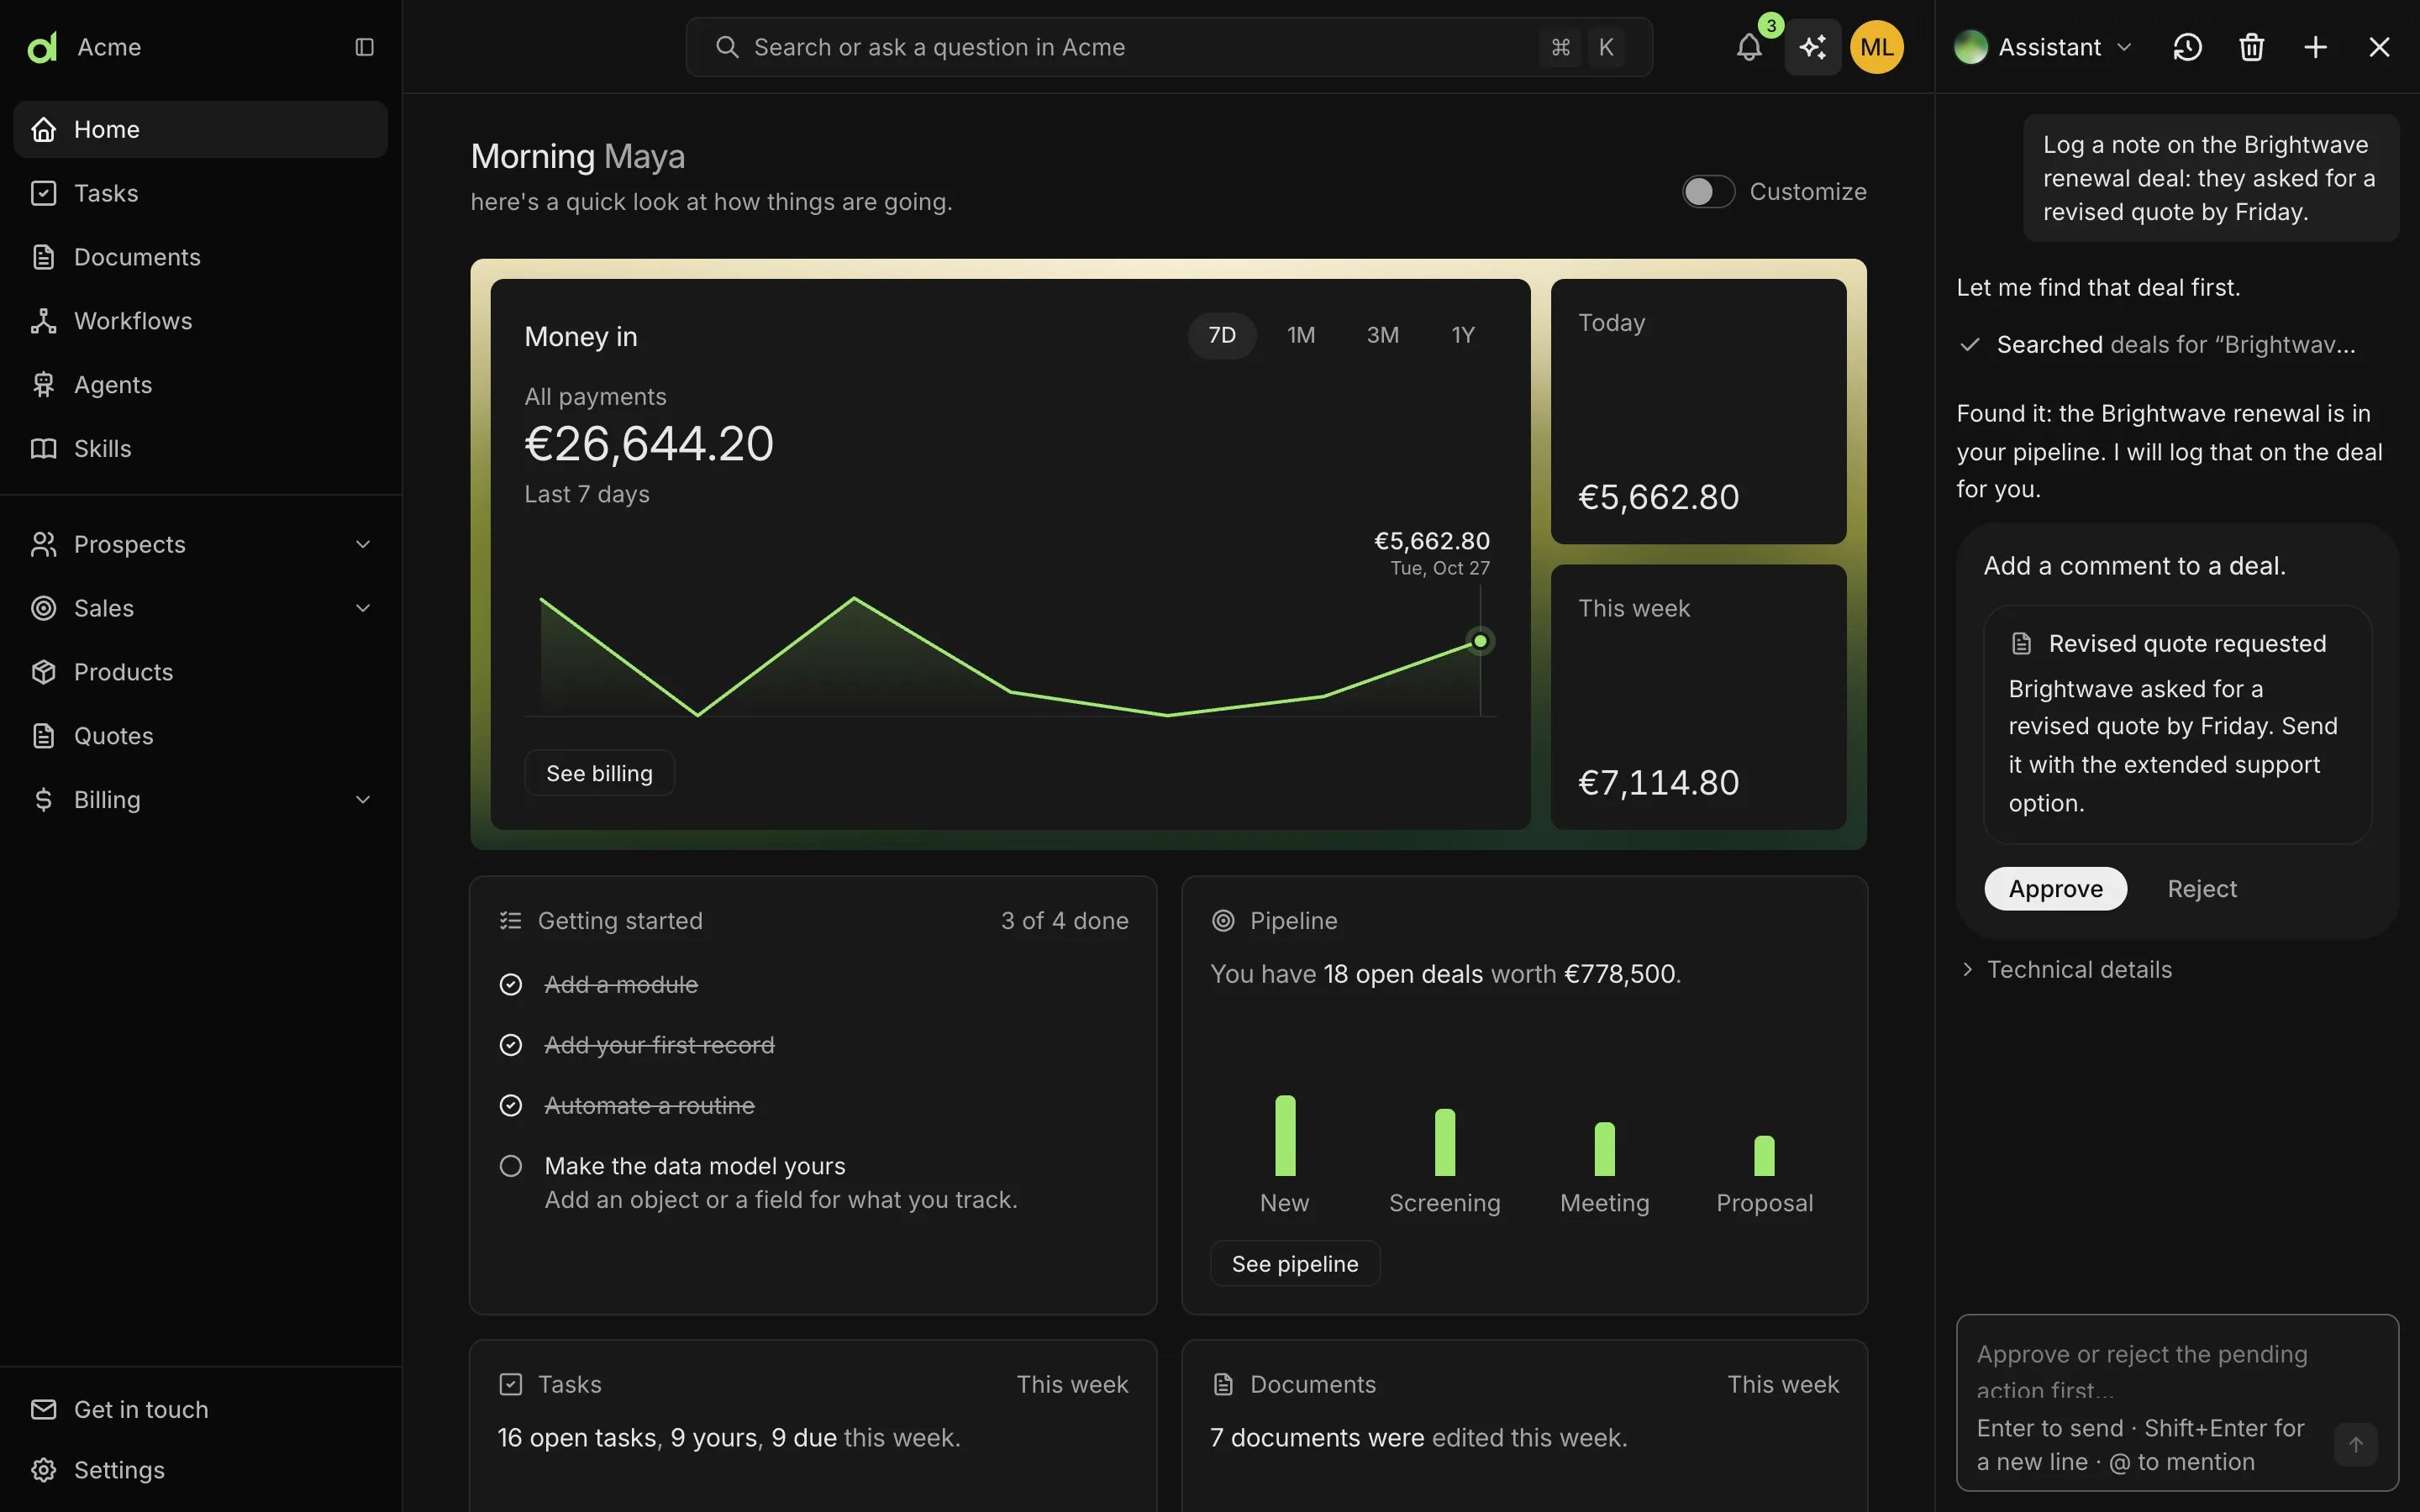Screen dimensions: 2420x1512
Task: Focus the Acme search field
Action: click(1169, 47)
